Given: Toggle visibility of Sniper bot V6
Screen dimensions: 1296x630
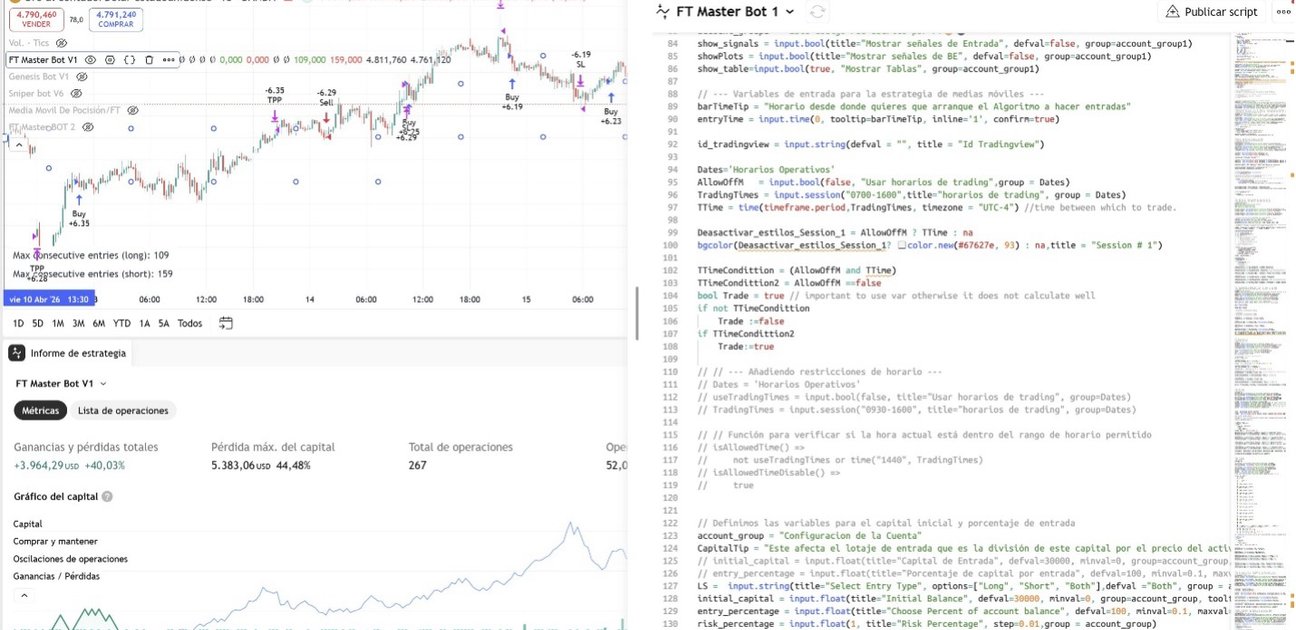Looking at the screenshot, I should 77,93.
